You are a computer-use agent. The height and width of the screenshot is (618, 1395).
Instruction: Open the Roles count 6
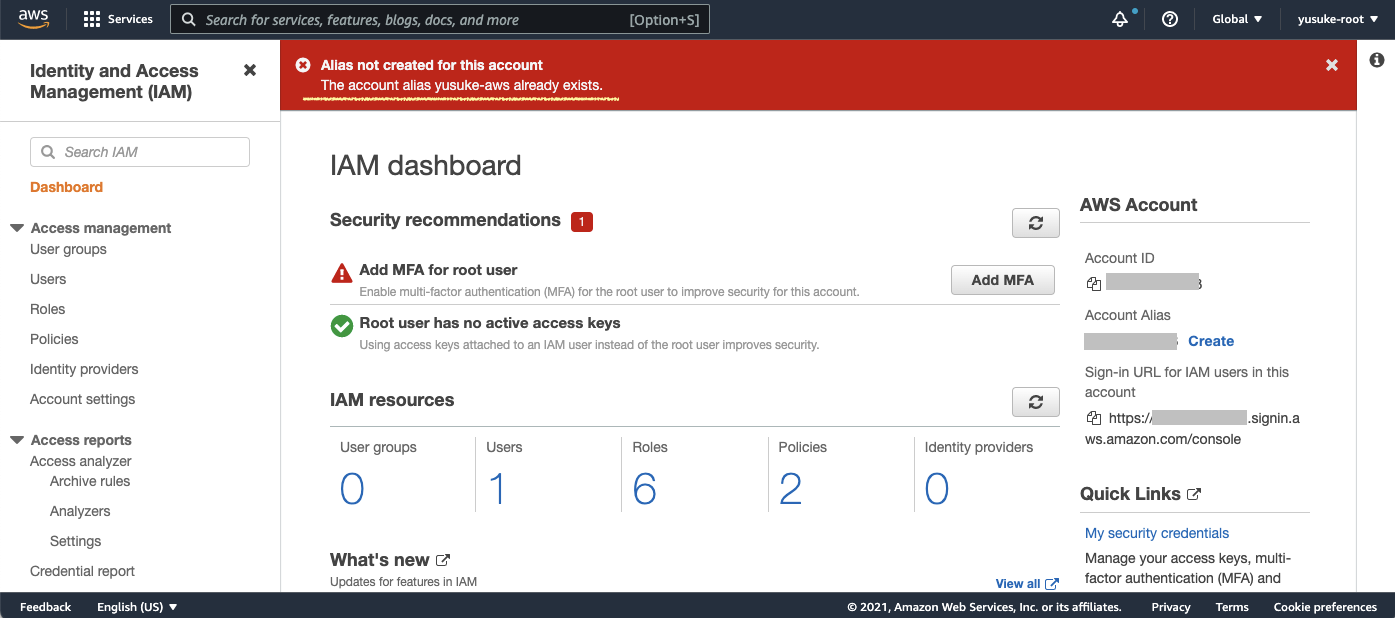[x=645, y=489]
